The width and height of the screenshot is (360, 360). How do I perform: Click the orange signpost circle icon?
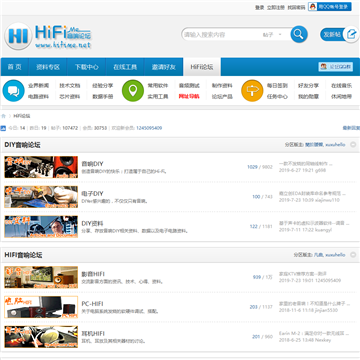click(252, 91)
